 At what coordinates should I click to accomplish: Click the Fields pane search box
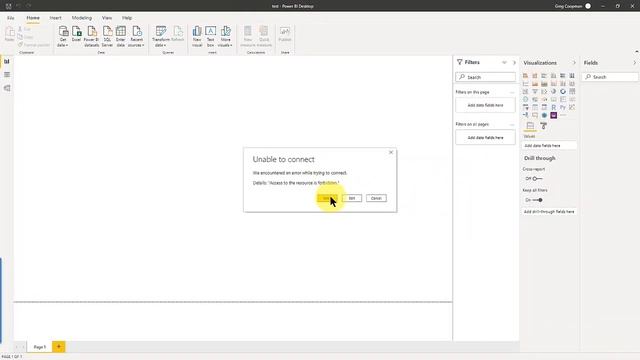pos(610,77)
